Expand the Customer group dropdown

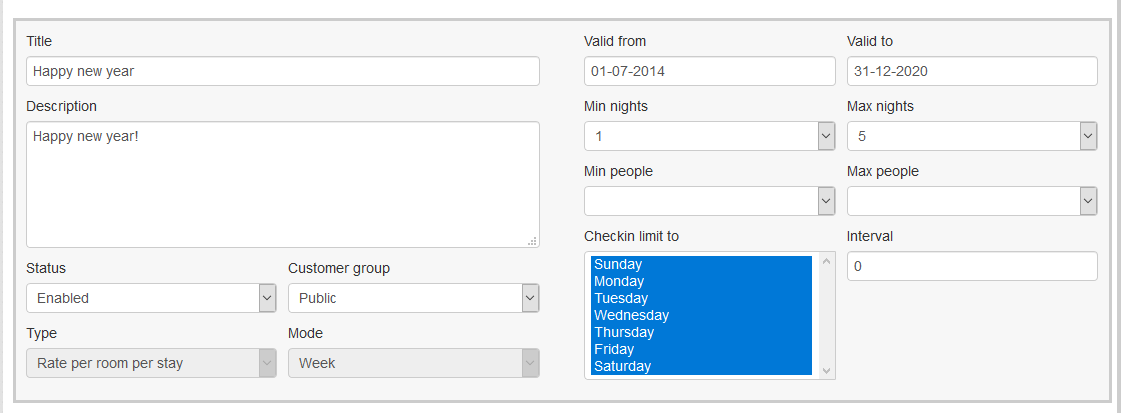click(x=413, y=298)
